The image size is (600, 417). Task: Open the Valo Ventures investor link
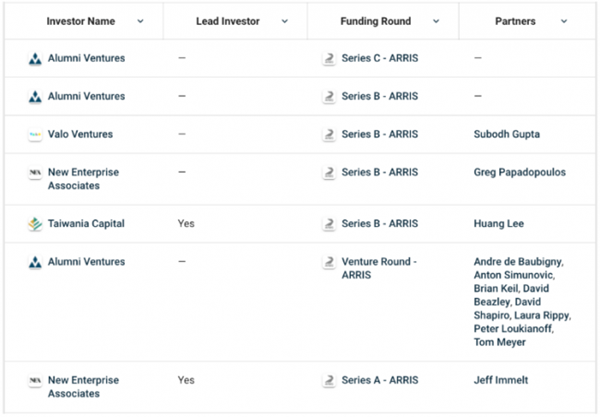pyautogui.click(x=80, y=134)
